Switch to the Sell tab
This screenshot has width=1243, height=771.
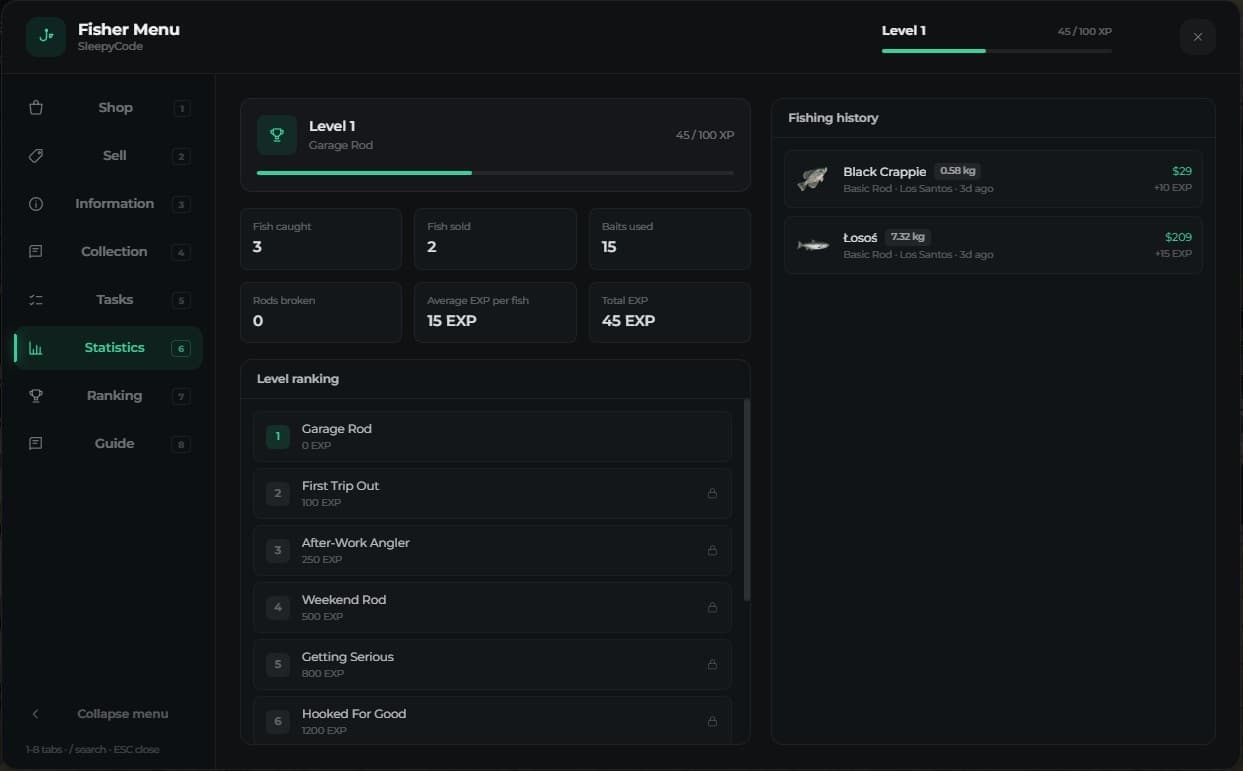[x=108, y=156]
